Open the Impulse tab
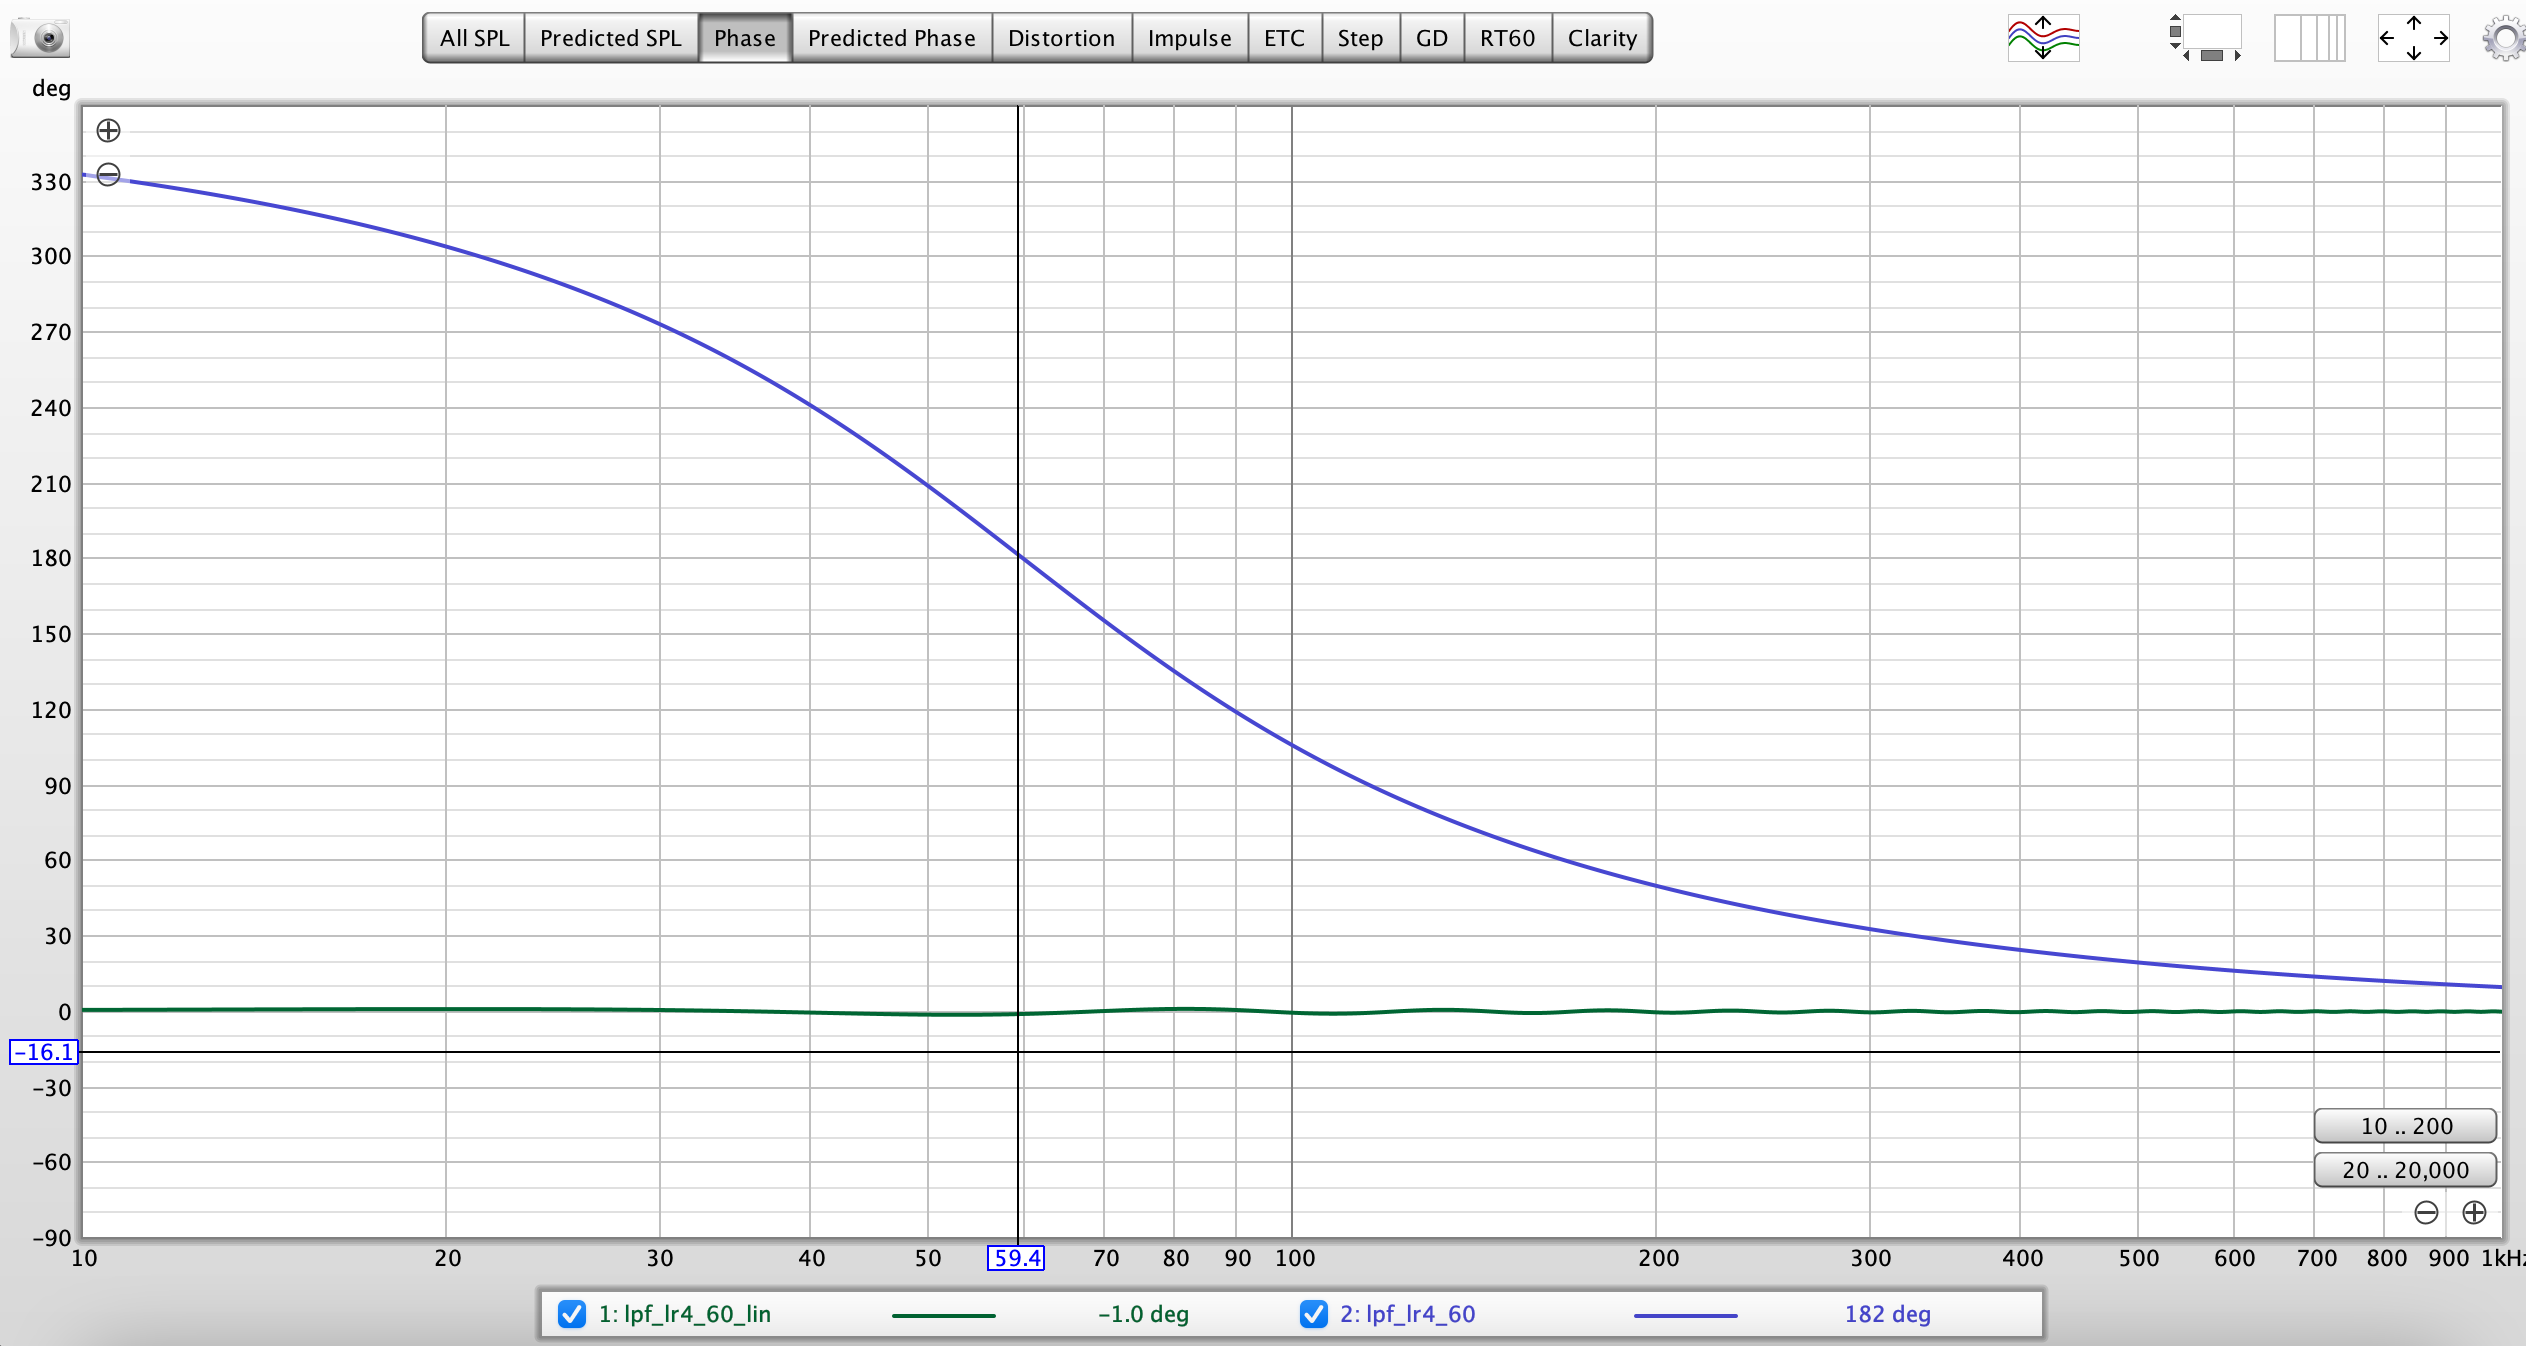This screenshot has height=1346, width=2526. pyautogui.click(x=1189, y=38)
